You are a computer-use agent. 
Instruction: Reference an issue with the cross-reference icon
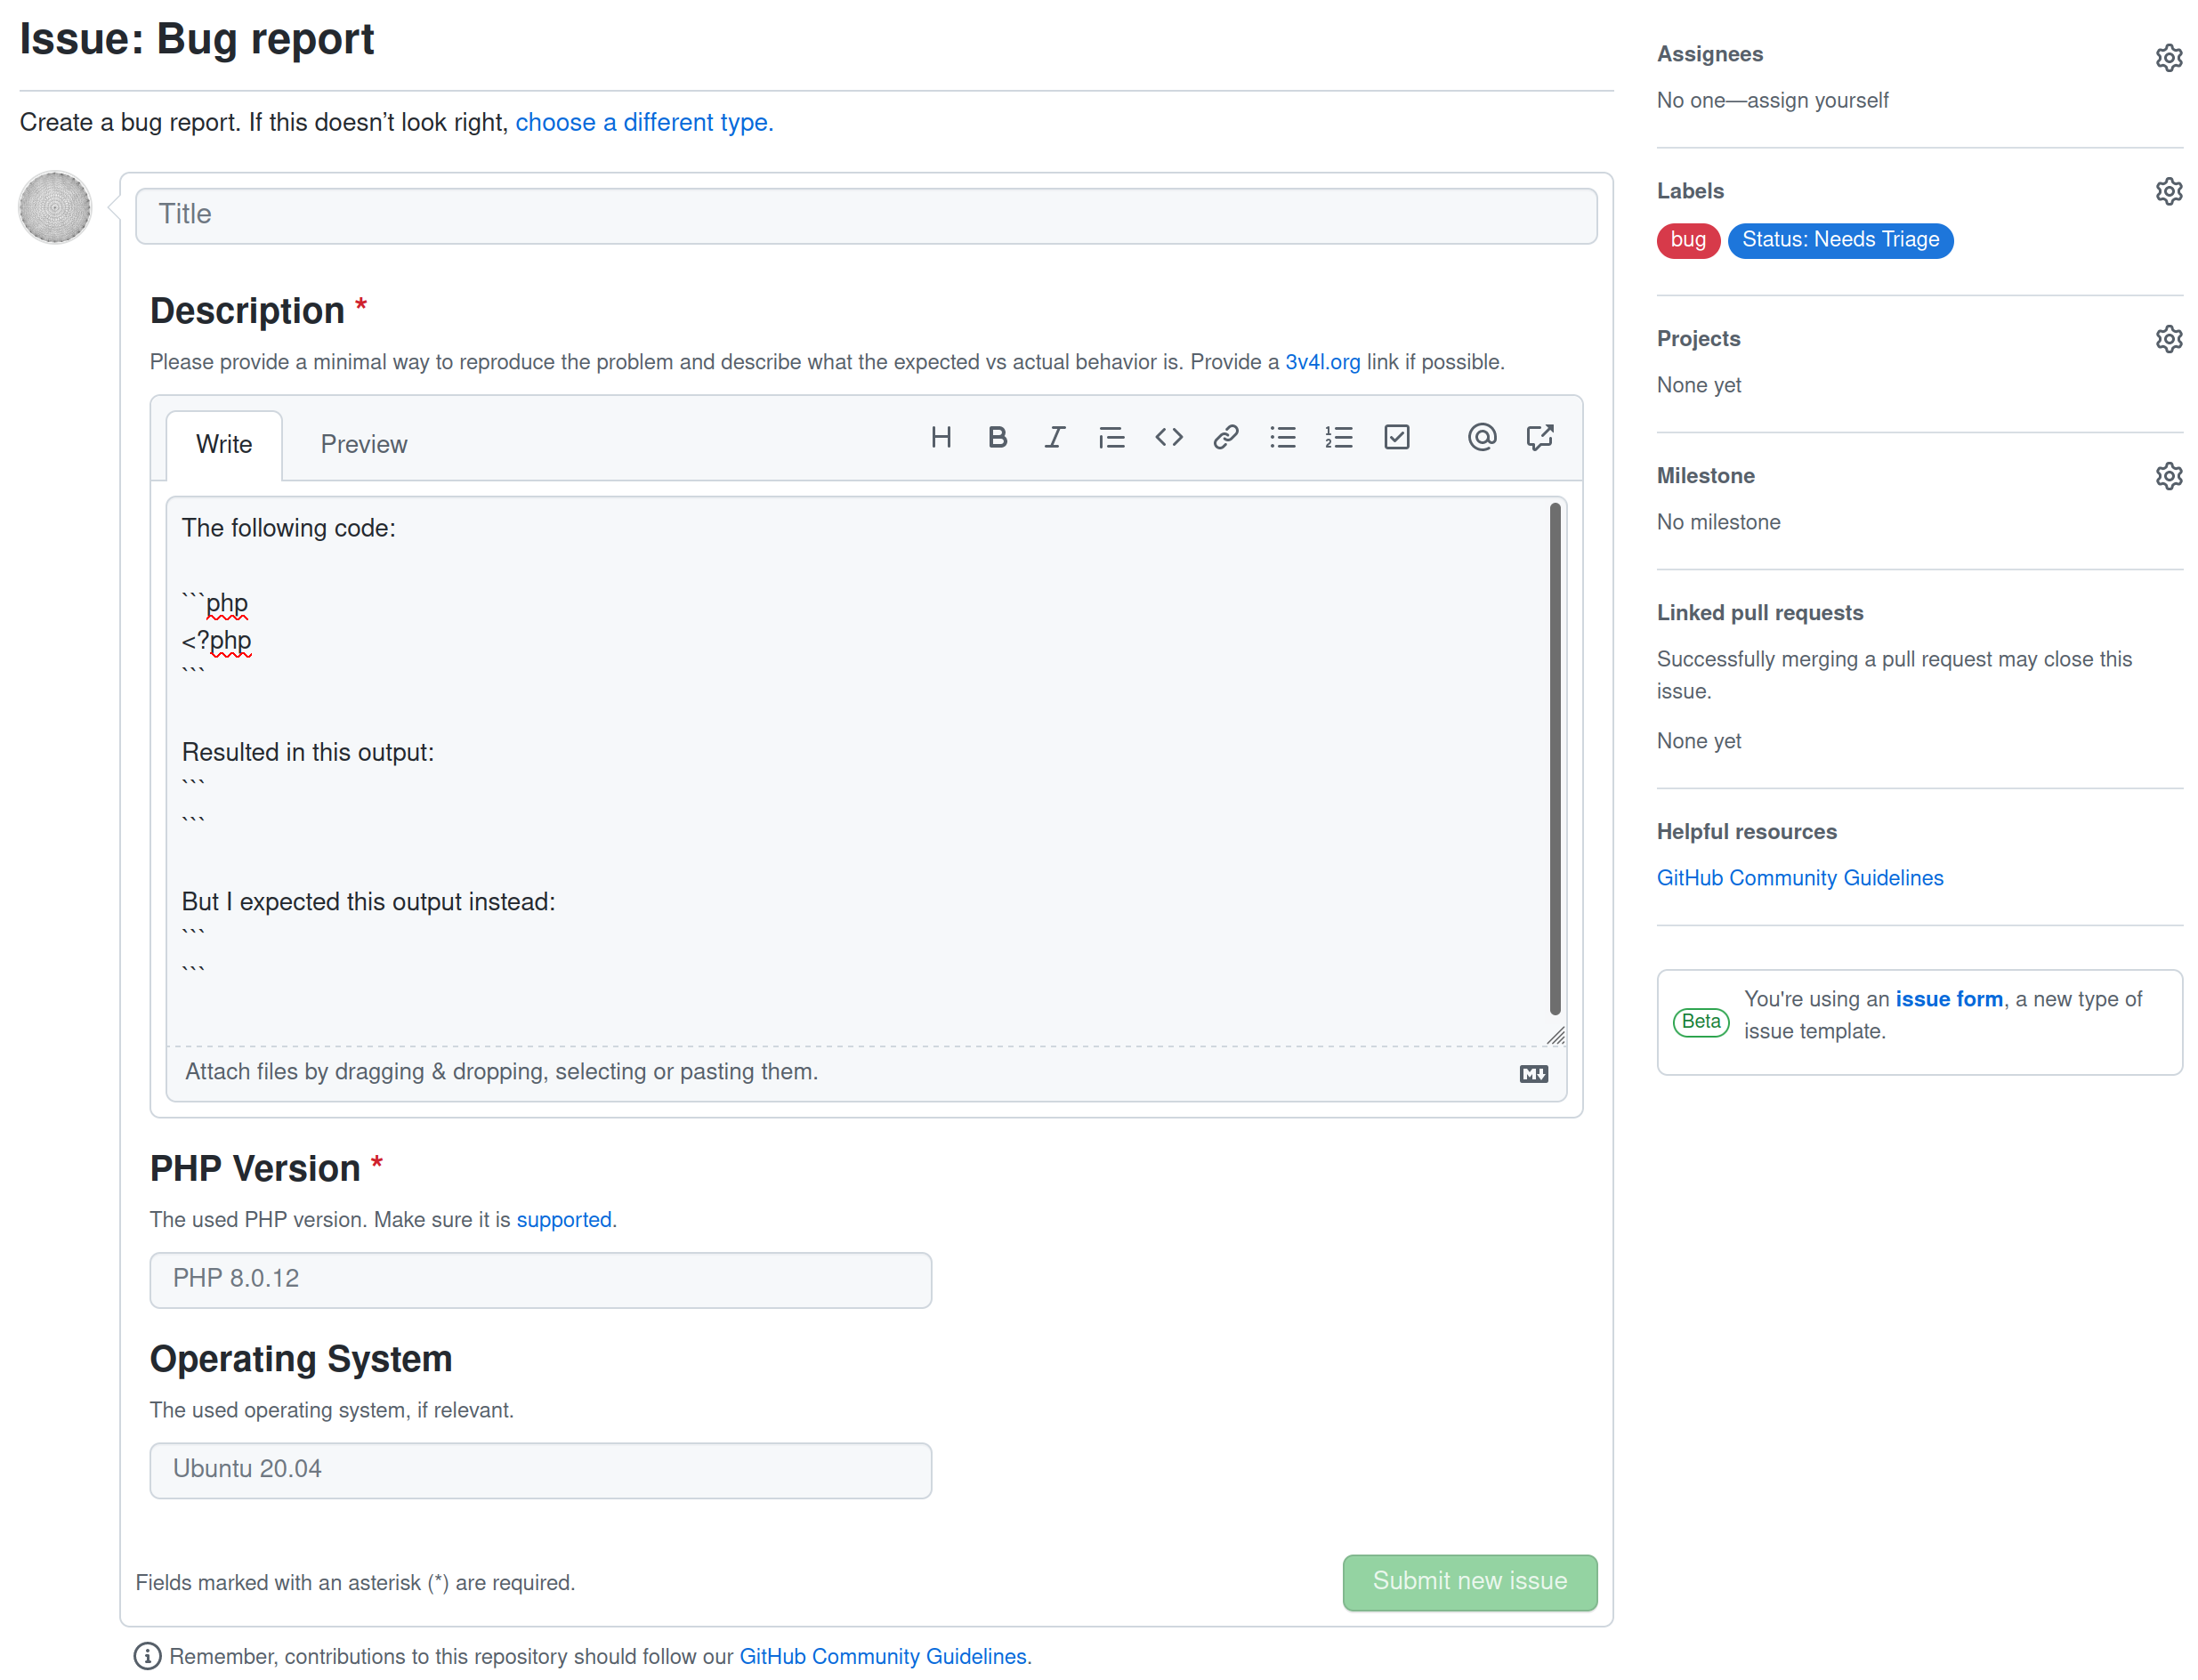pyautogui.click(x=1539, y=437)
